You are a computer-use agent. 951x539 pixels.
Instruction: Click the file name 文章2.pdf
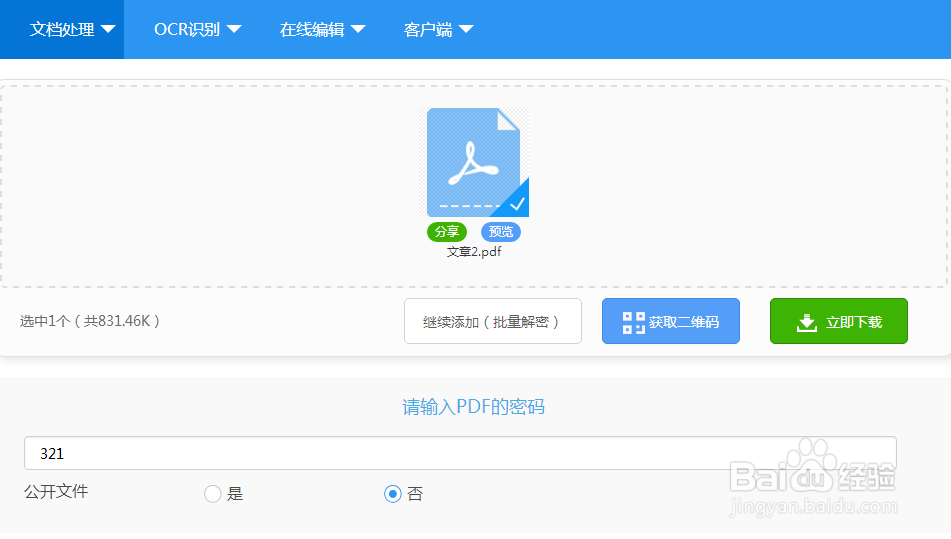(x=474, y=252)
